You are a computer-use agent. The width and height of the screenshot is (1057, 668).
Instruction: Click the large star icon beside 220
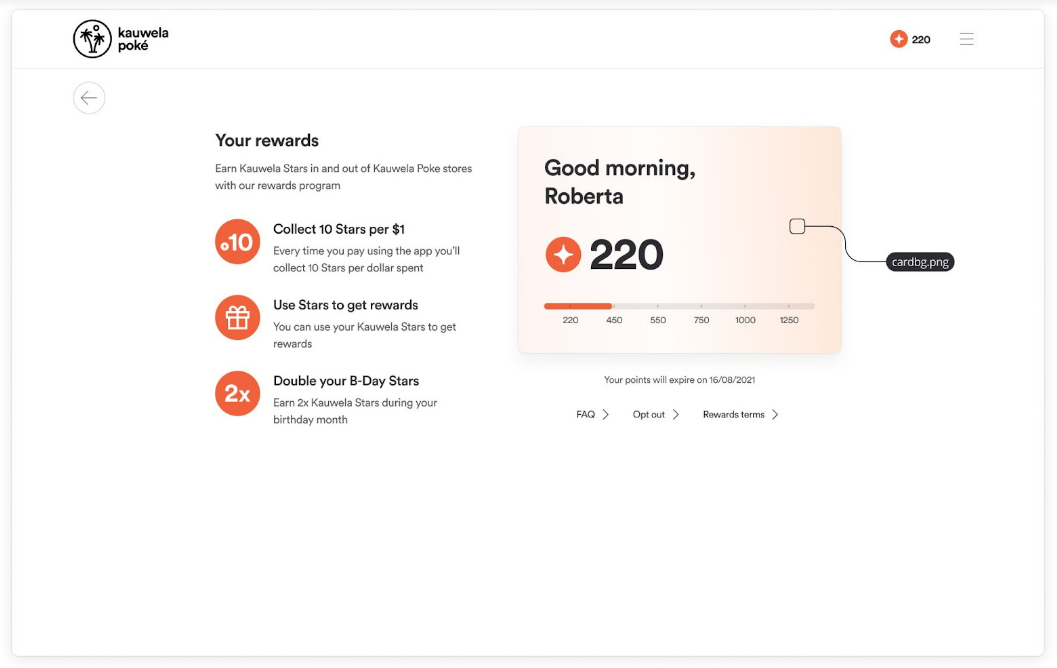[x=563, y=254]
